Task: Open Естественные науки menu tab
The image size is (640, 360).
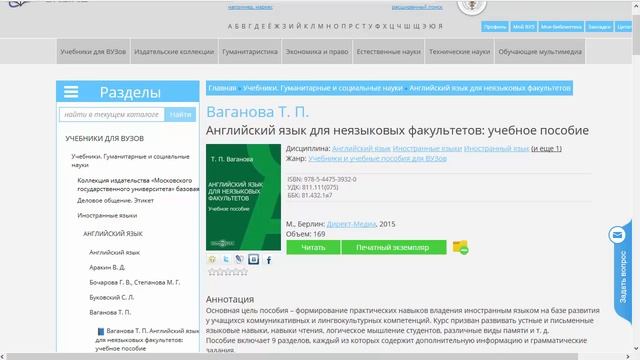Action: point(389,51)
